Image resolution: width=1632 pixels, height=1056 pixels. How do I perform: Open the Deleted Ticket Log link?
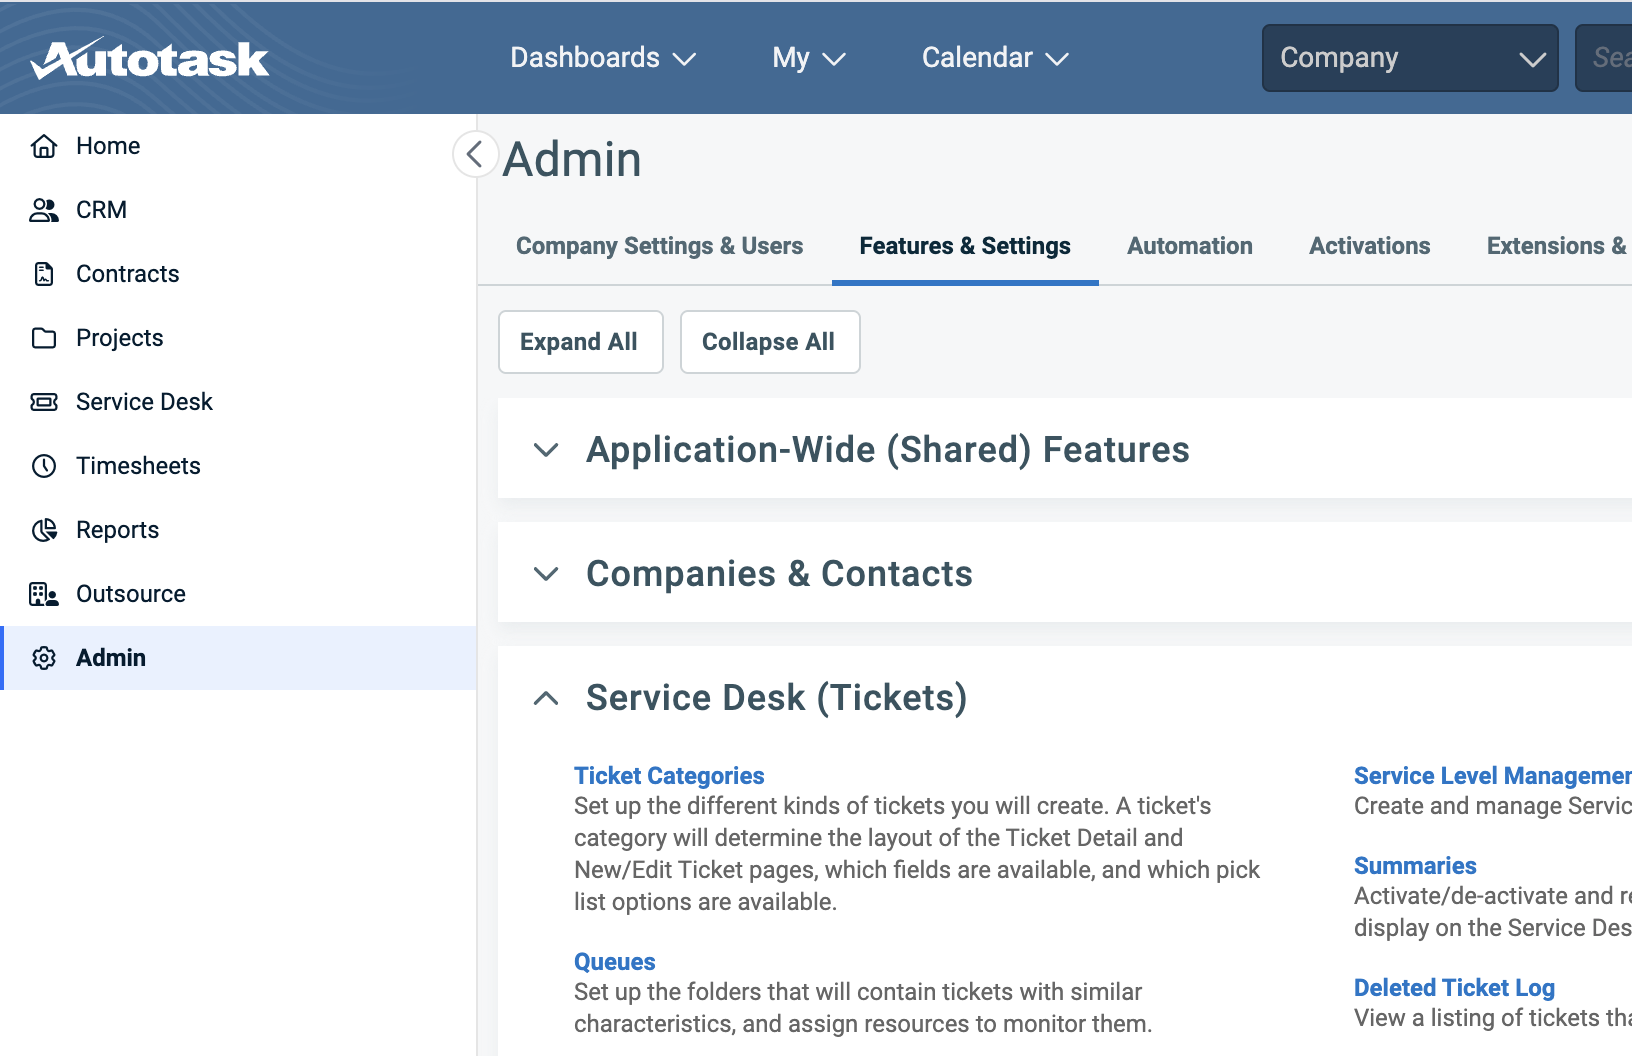1454,988
